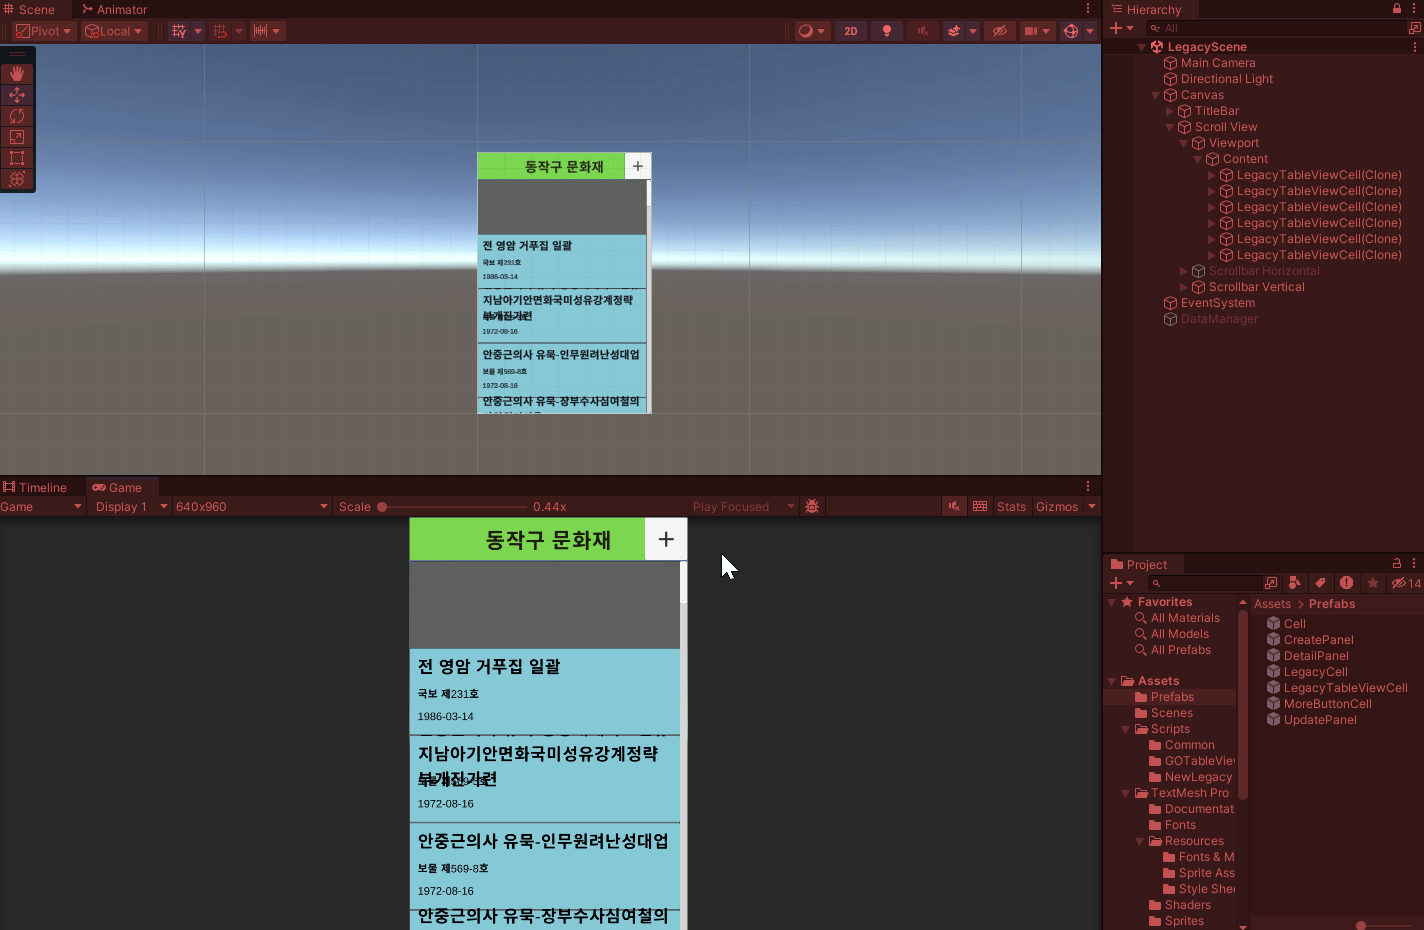
Task: Click the Project search input field
Action: [1205, 583]
